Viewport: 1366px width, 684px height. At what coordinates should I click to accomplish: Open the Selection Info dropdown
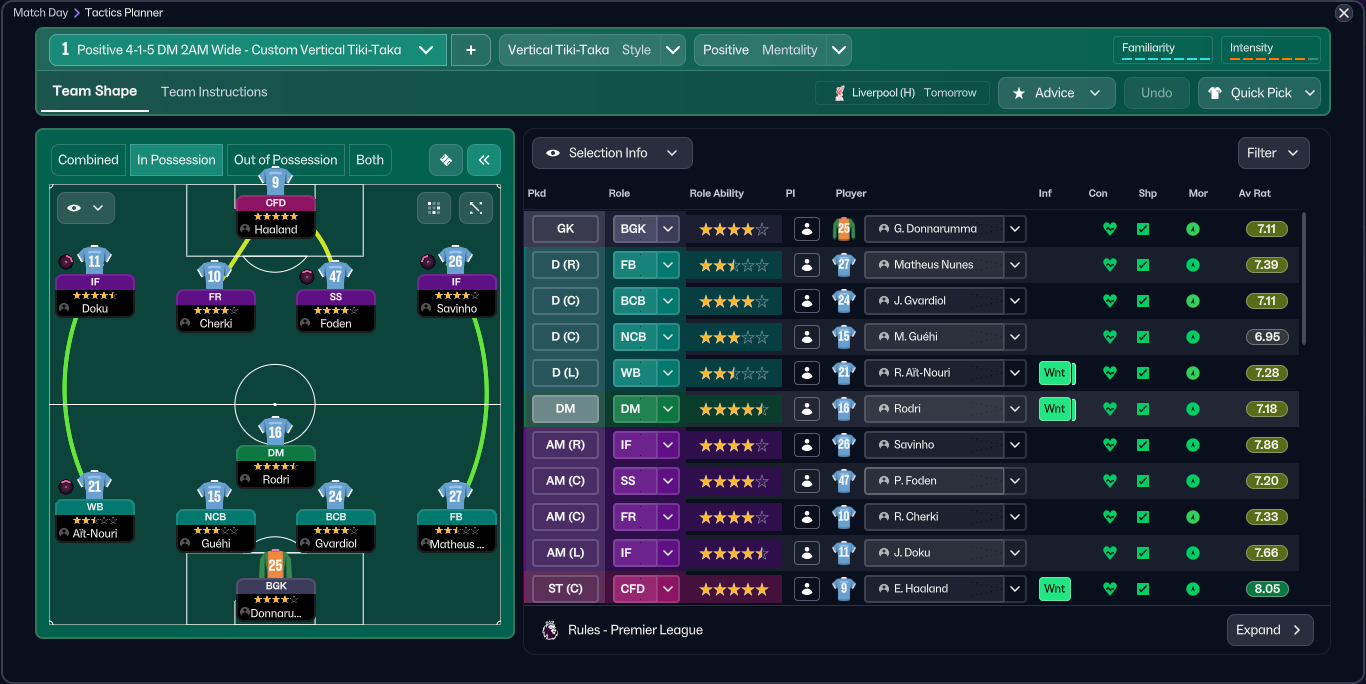click(x=612, y=153)
